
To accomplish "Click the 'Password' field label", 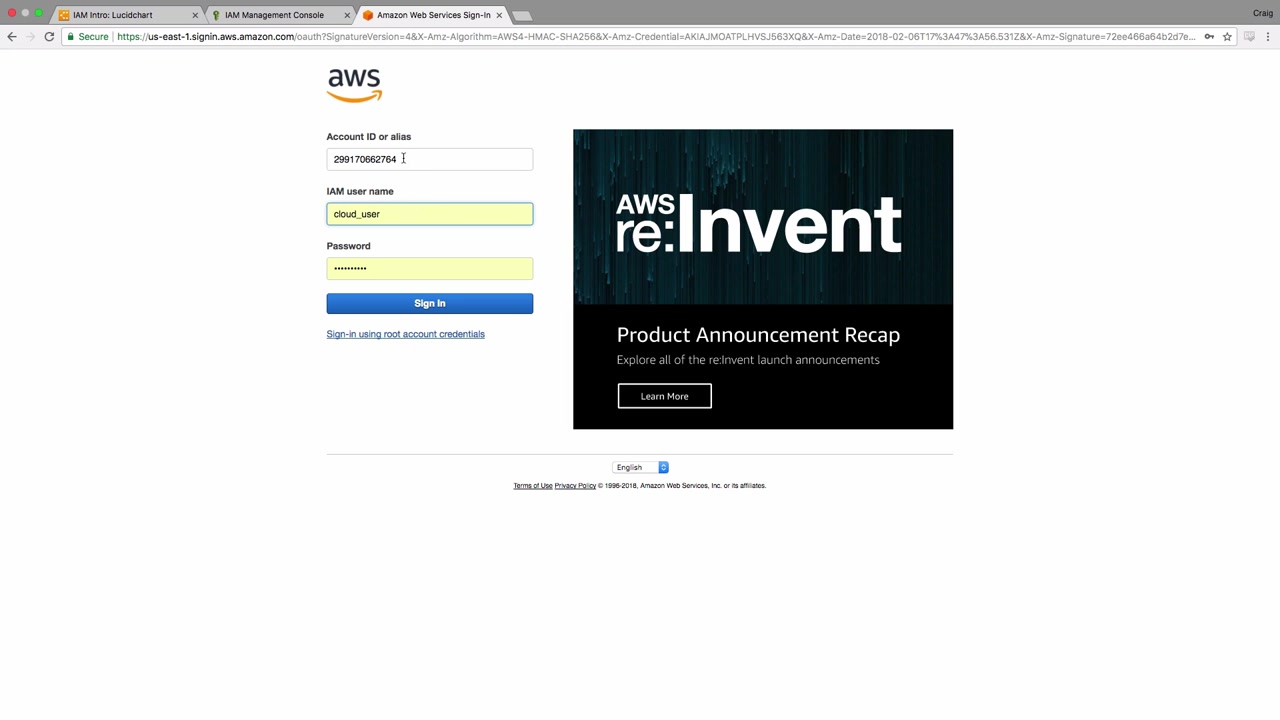I will coord(348,246).
